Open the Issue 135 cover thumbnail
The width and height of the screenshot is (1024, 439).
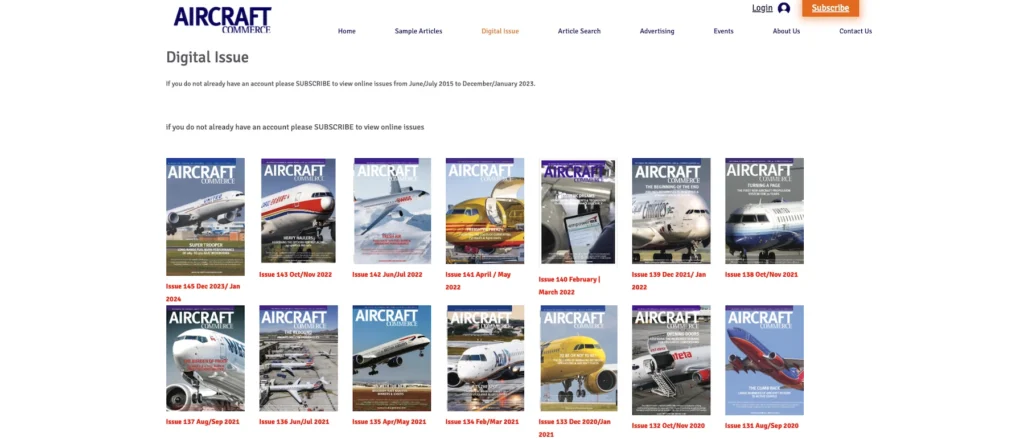(x=392, y=358)
